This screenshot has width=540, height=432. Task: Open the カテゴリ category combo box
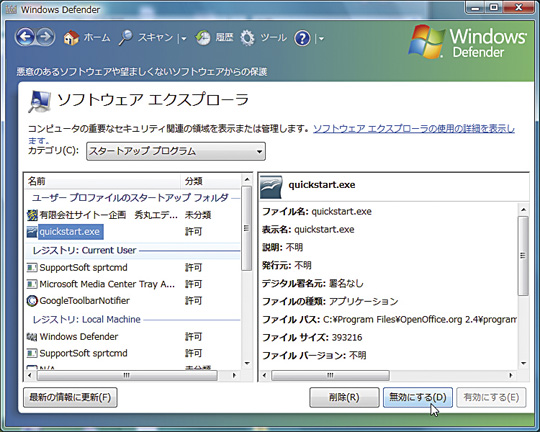point(176,151)
